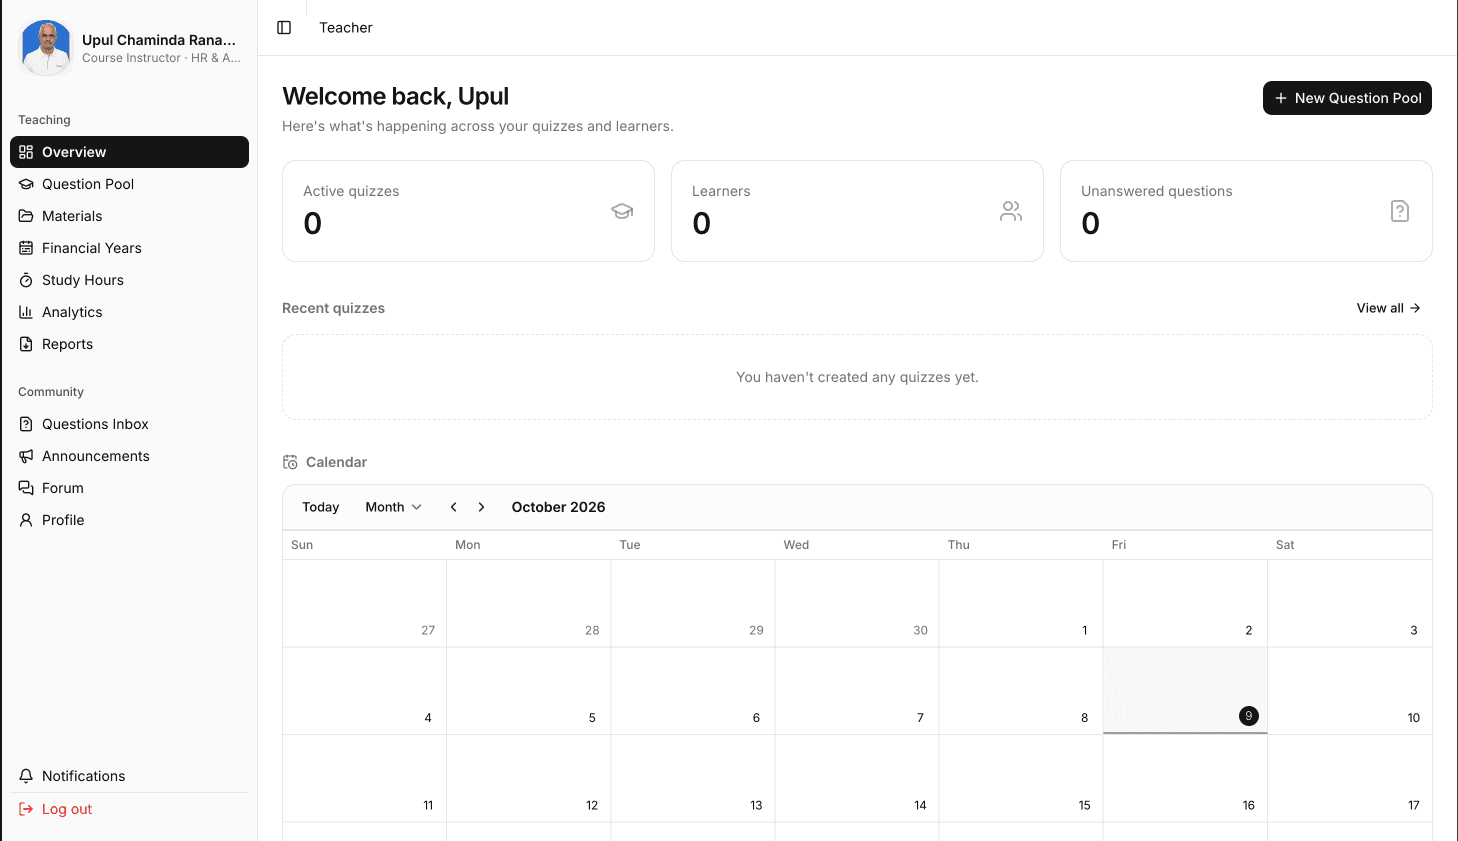Screen dimensions: 1458x841
Task: Click the Notifications bell icon
Action: click(x=26, y=776)
